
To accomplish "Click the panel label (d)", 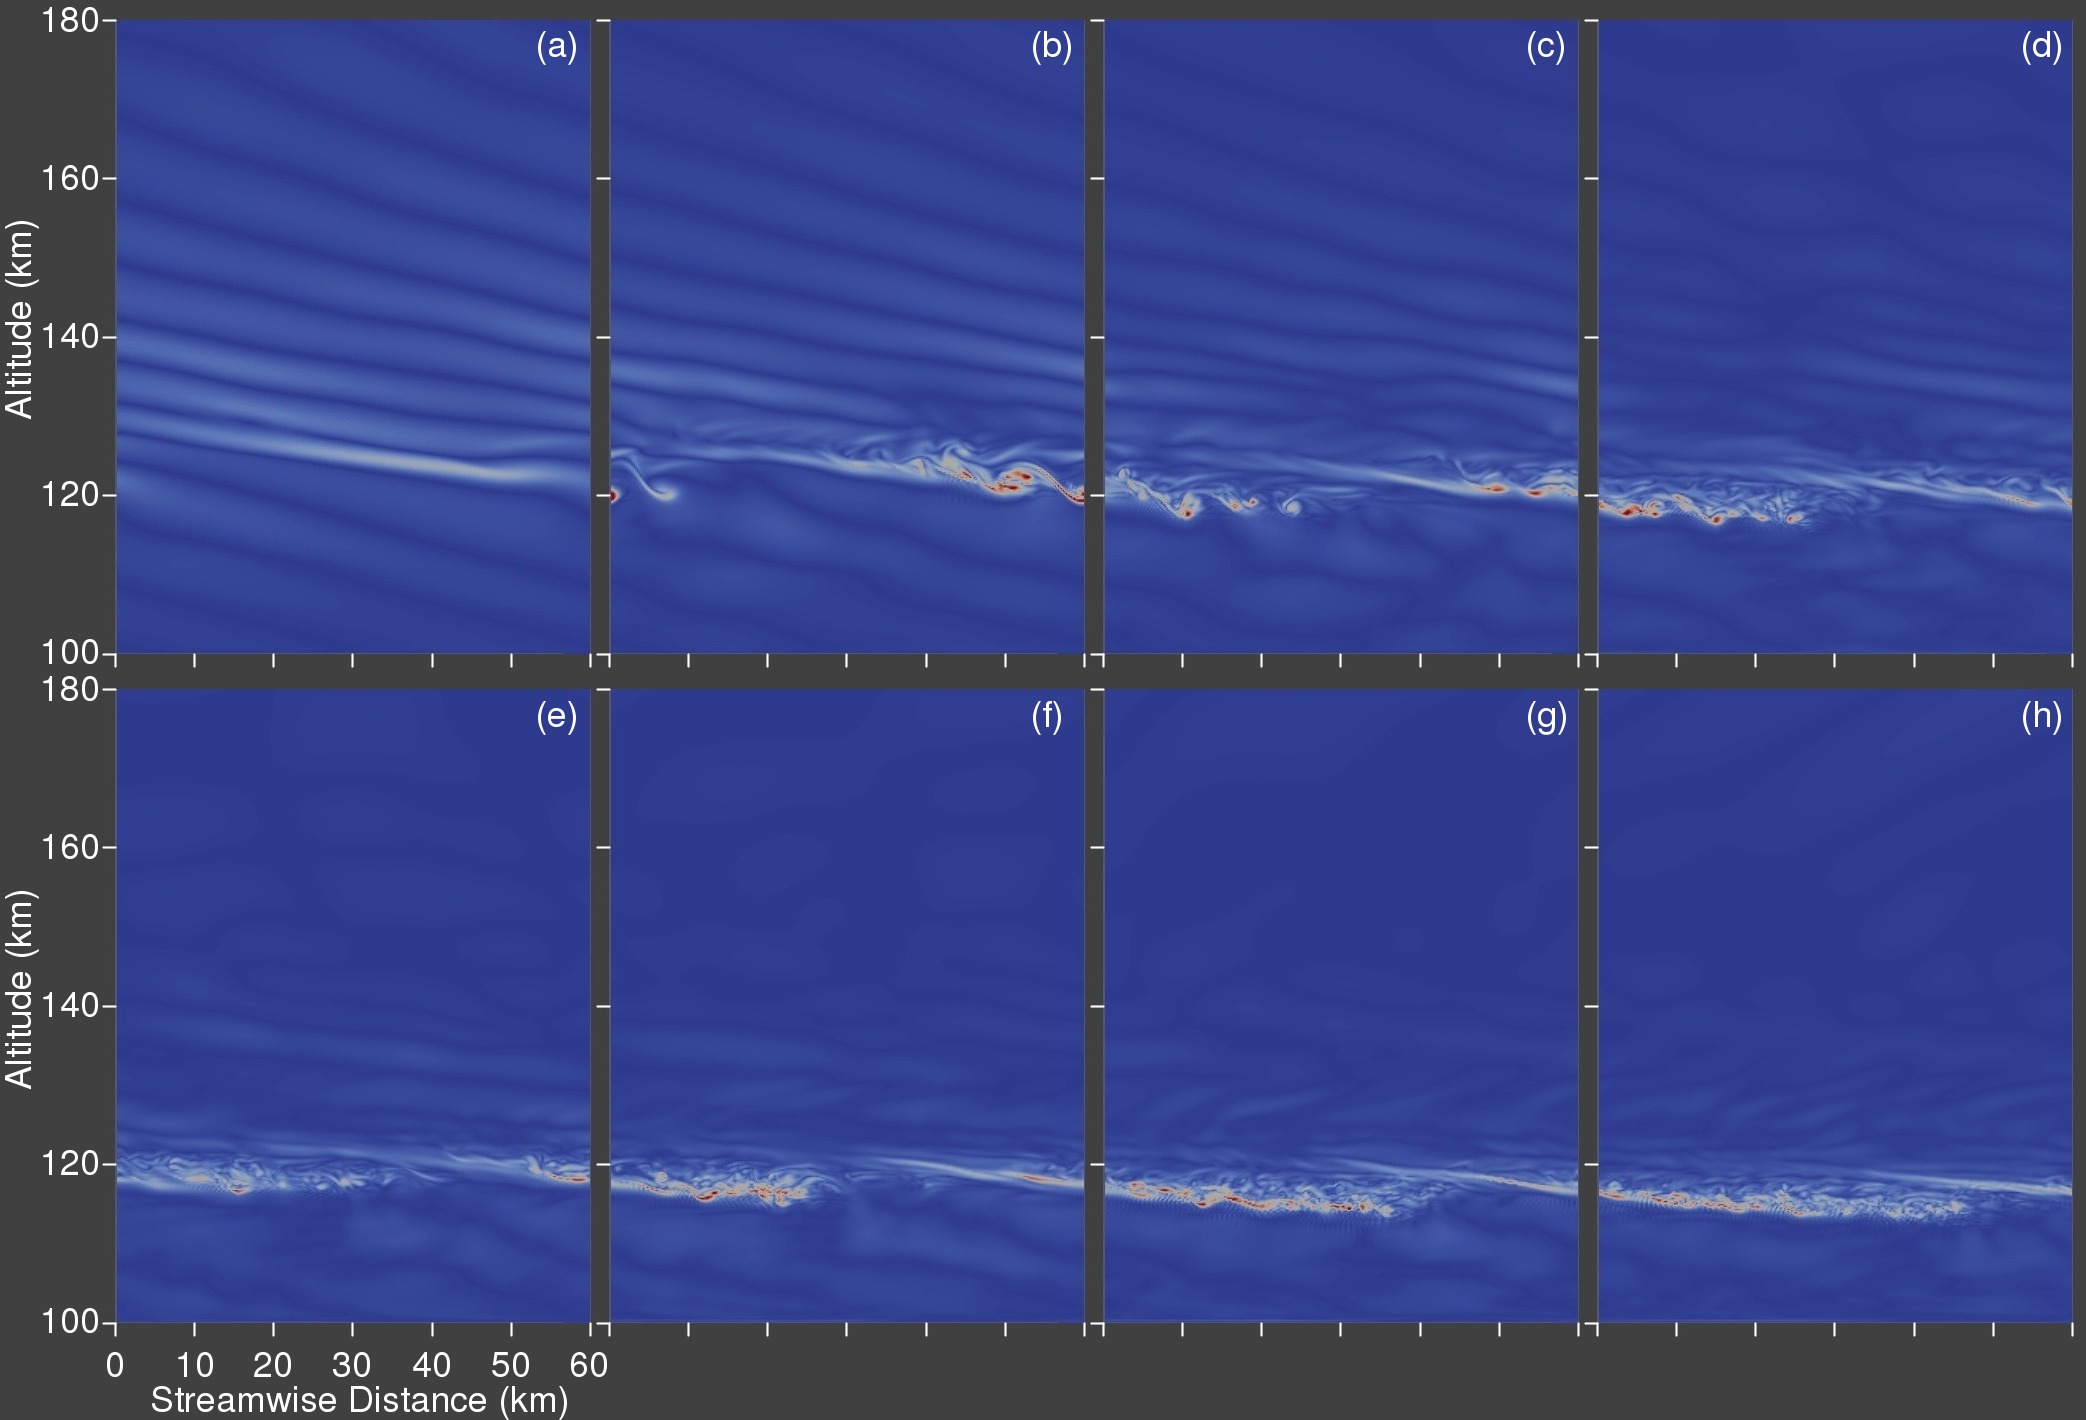I will click(2041, 47).
